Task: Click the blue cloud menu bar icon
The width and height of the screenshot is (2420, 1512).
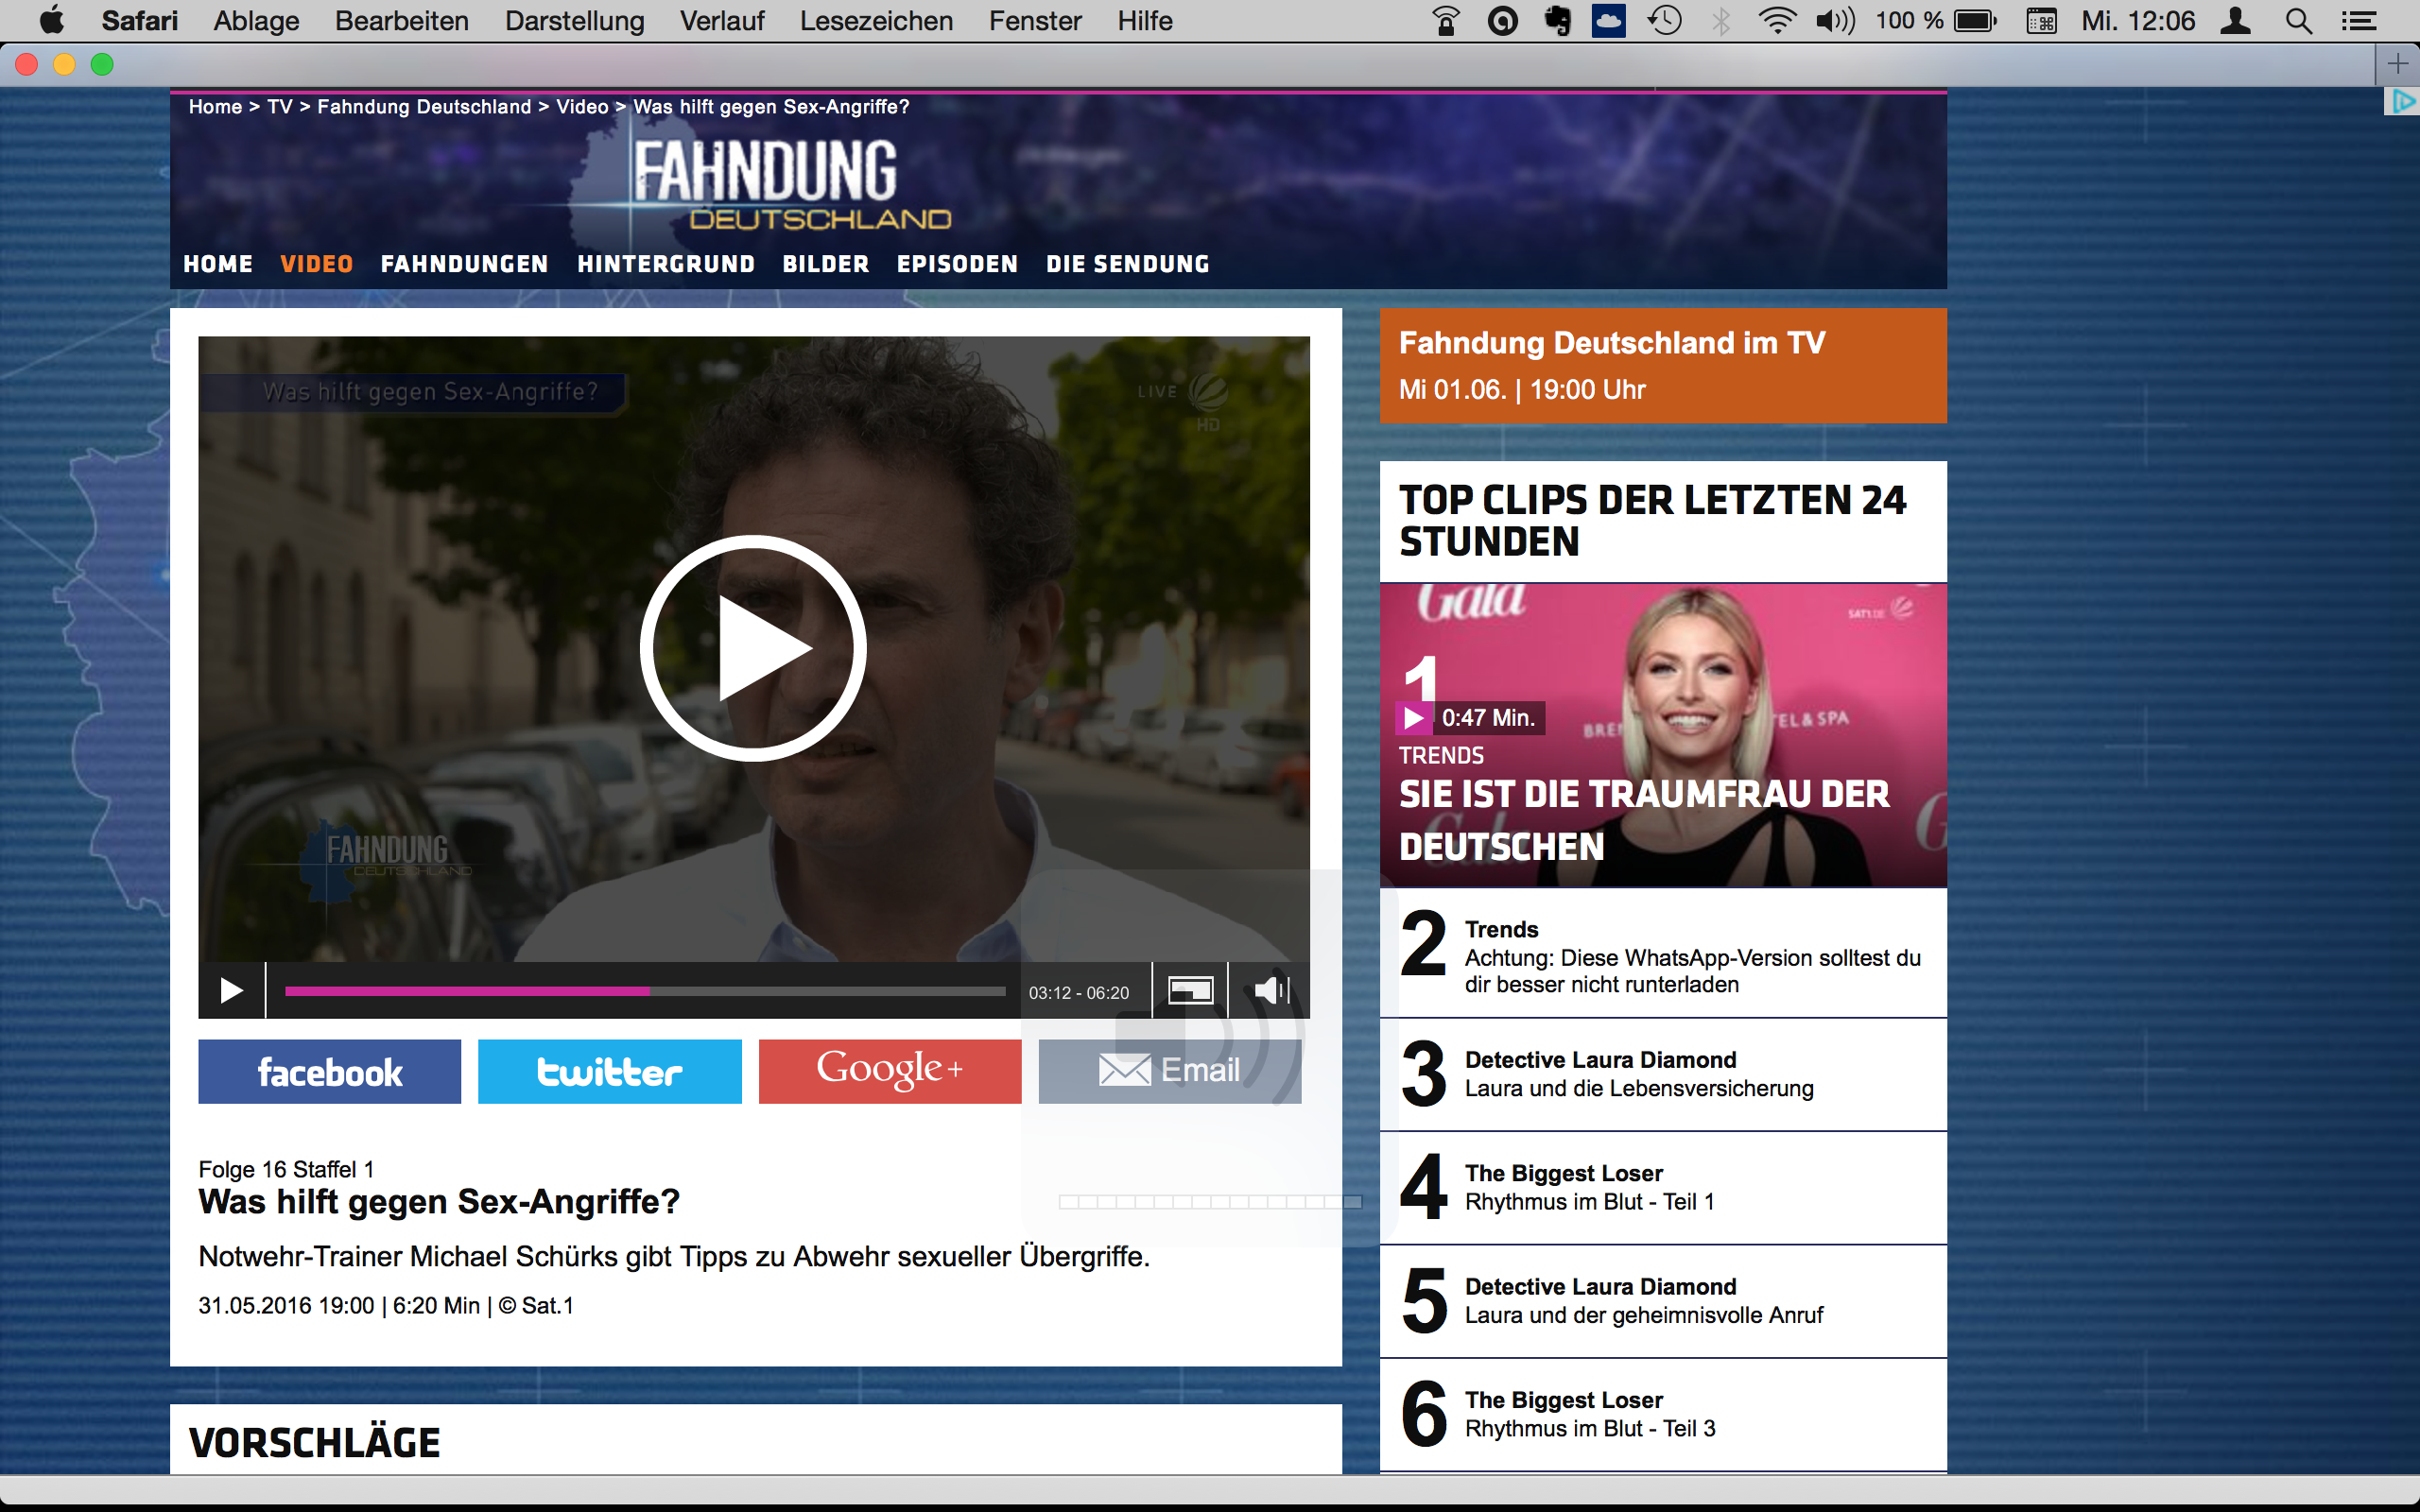Action: coord(1609,21)
